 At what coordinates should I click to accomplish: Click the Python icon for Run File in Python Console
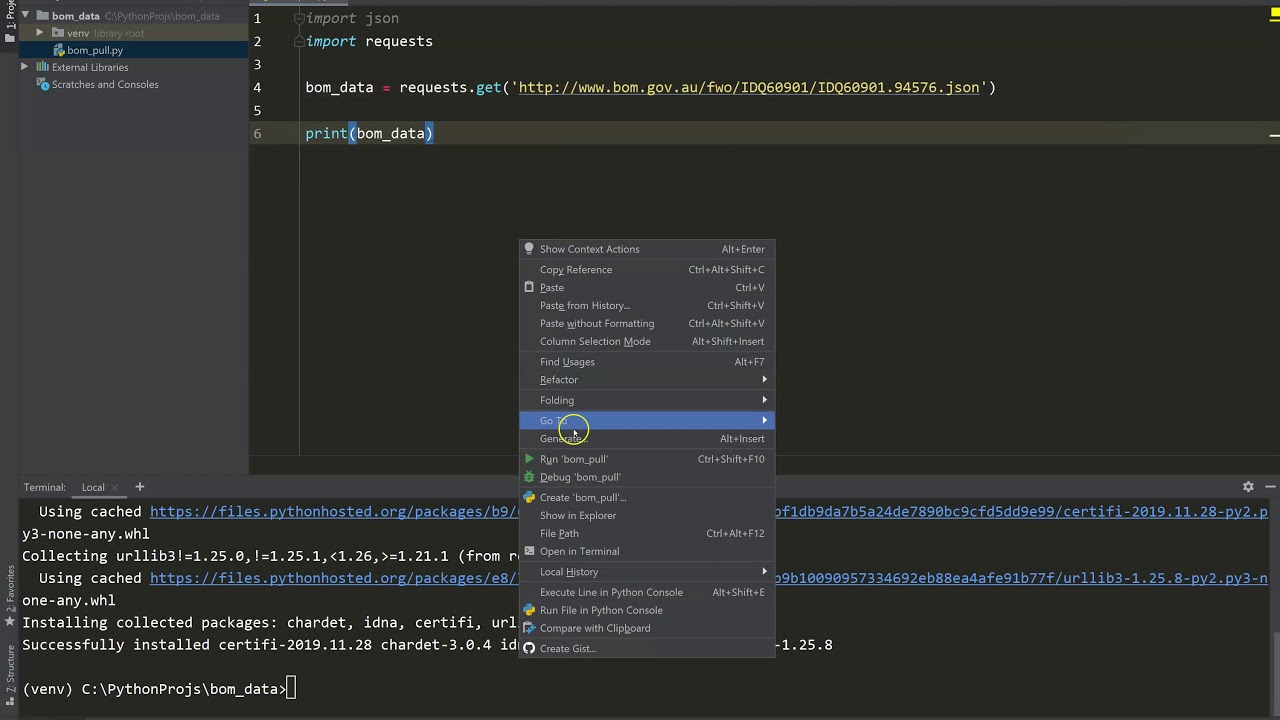pyautogui.click(x=529, y=610)
